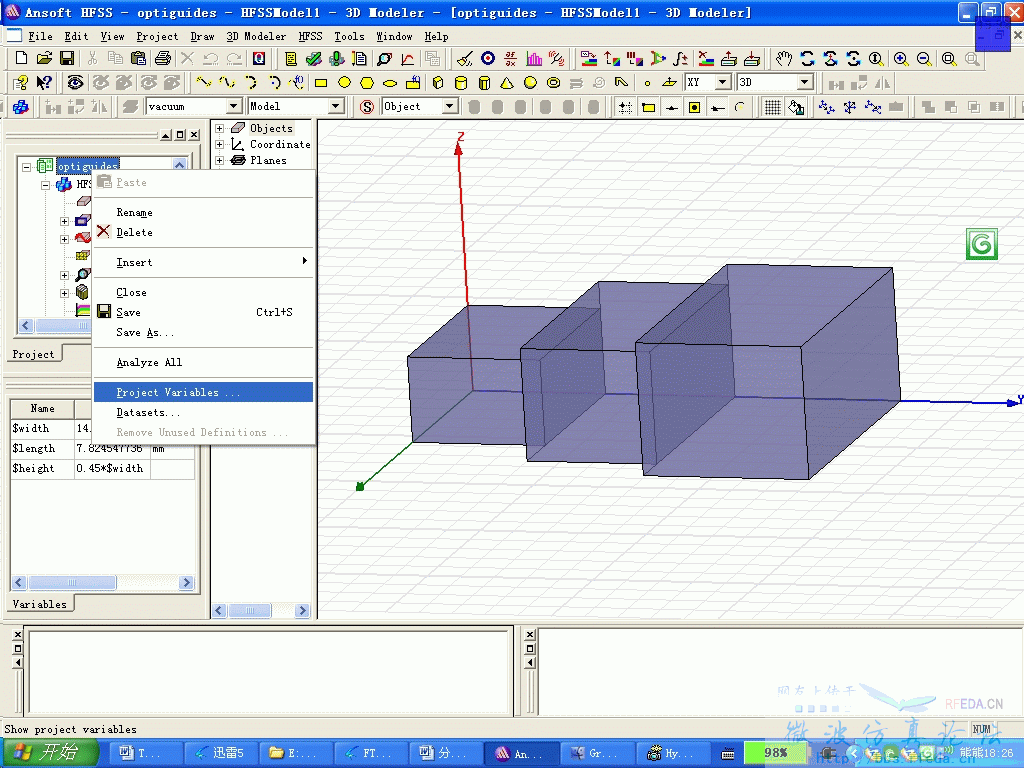Click the Draw Line tool icon
This screenshot has width=1024, height=768.
click(204, 83)
